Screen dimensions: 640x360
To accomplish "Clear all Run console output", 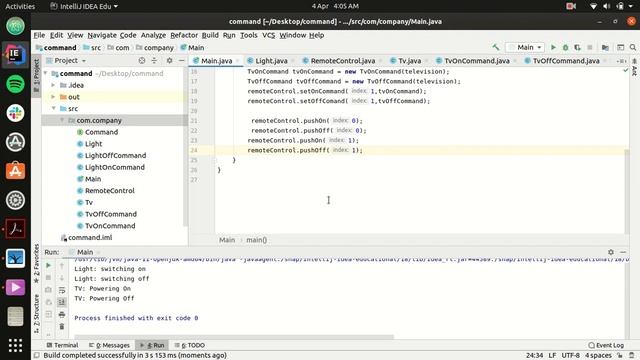I will [62, 327].
